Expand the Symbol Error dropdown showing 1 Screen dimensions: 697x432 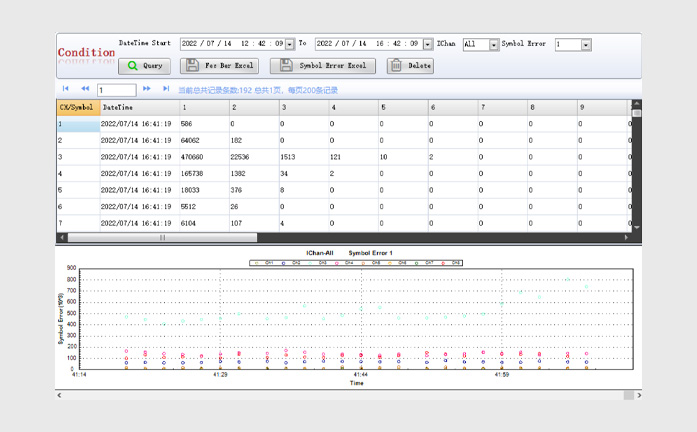[586, 44]
